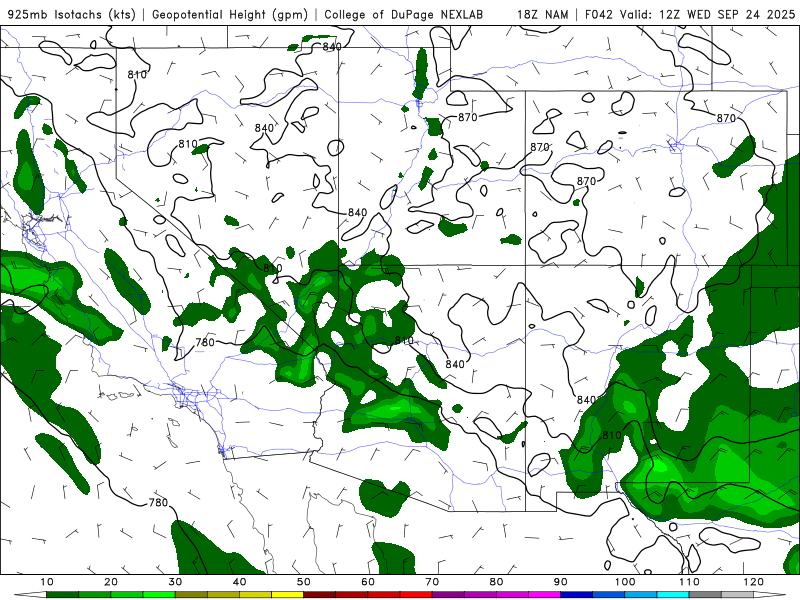Click the 110 value on the color scale
800x600 pixels.
(x=689, y=582)
